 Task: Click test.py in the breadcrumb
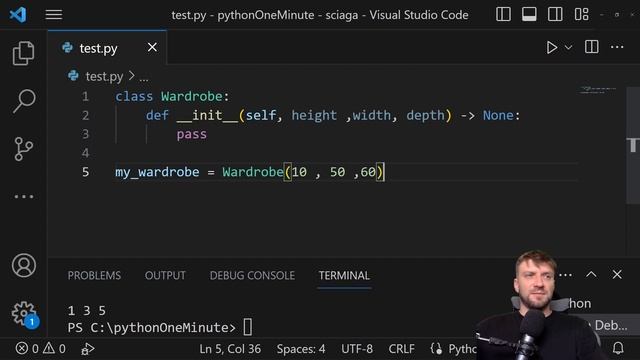pyautogui.click(x=104, y=76)
